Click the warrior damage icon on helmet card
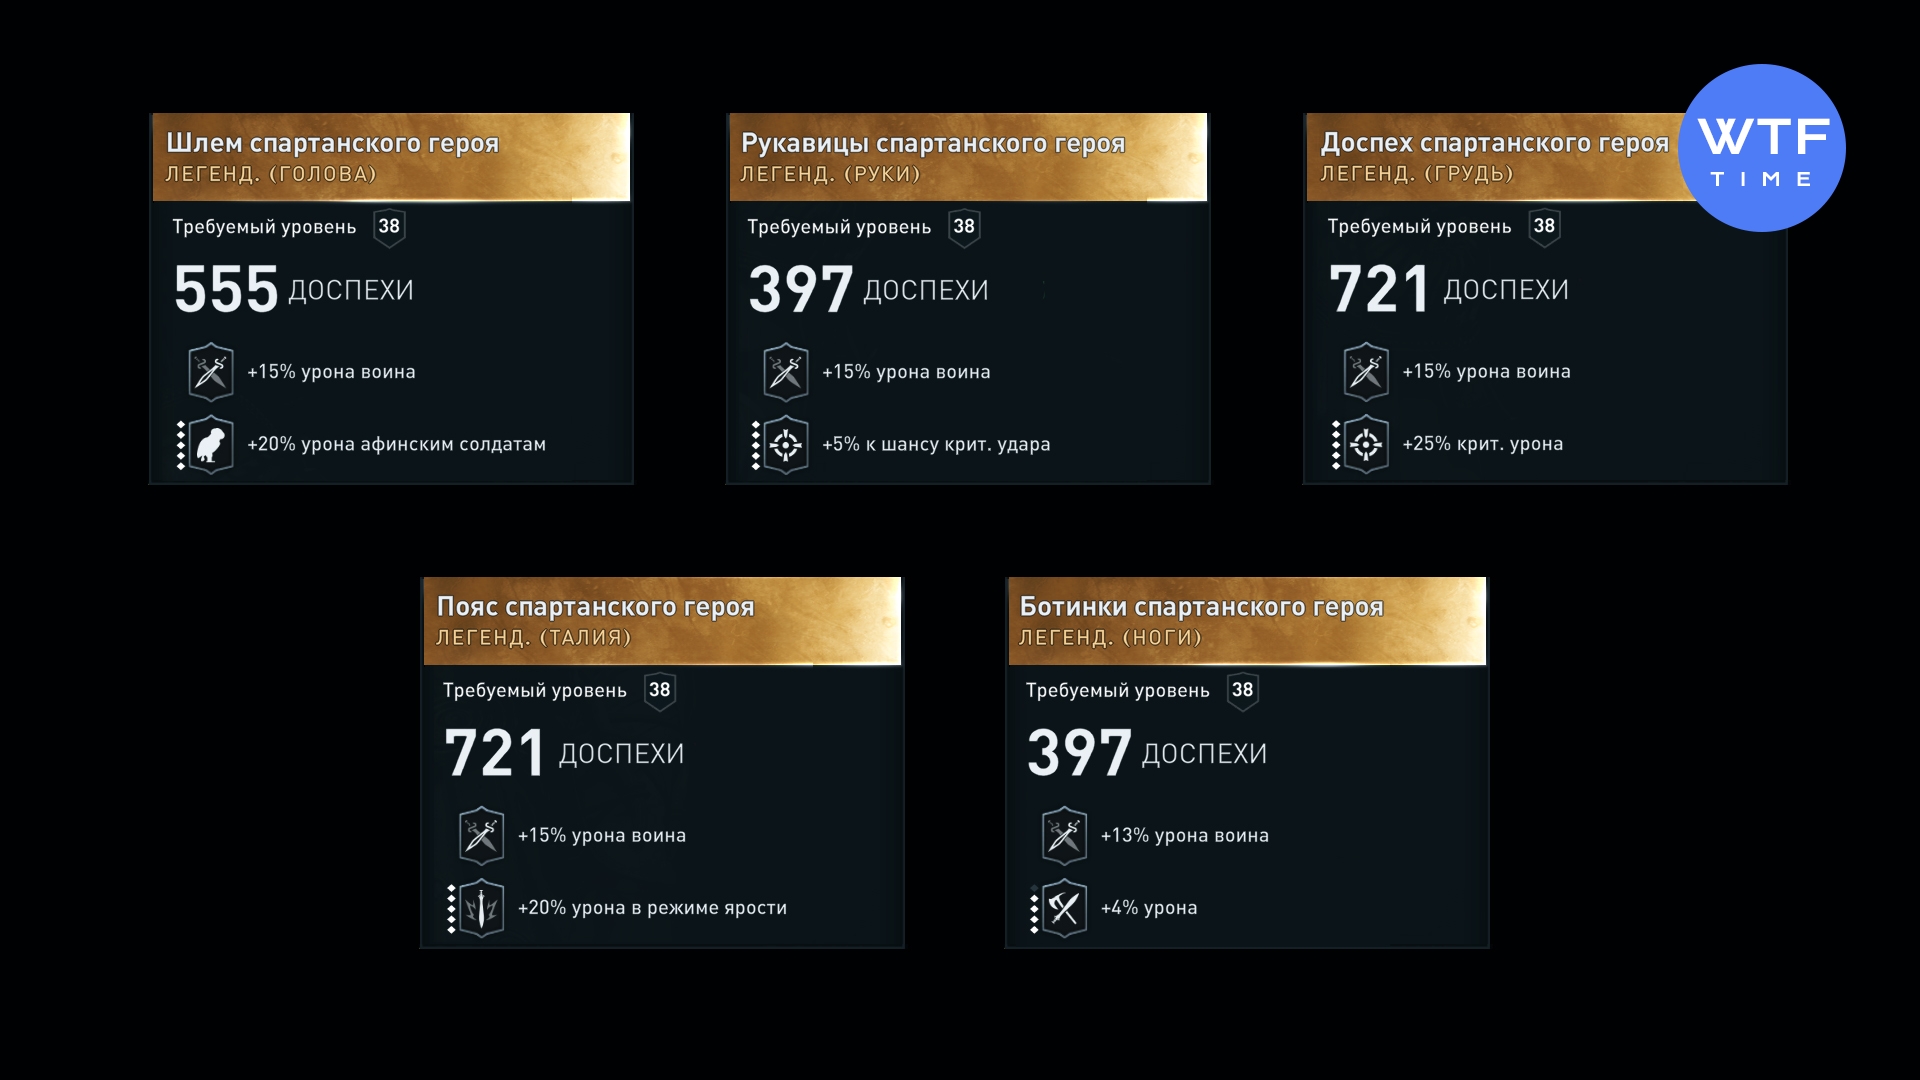This screenshot has width=1920, height=1080. point(211,372)
